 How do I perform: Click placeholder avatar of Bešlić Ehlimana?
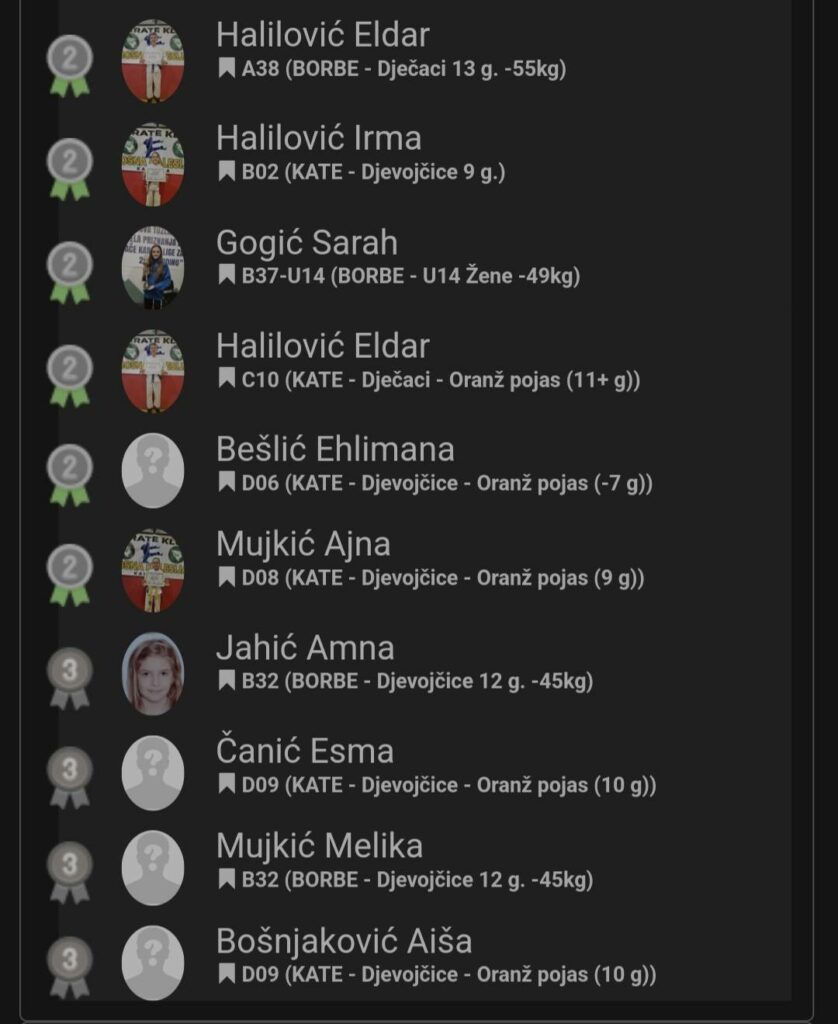tap(153, 471)
